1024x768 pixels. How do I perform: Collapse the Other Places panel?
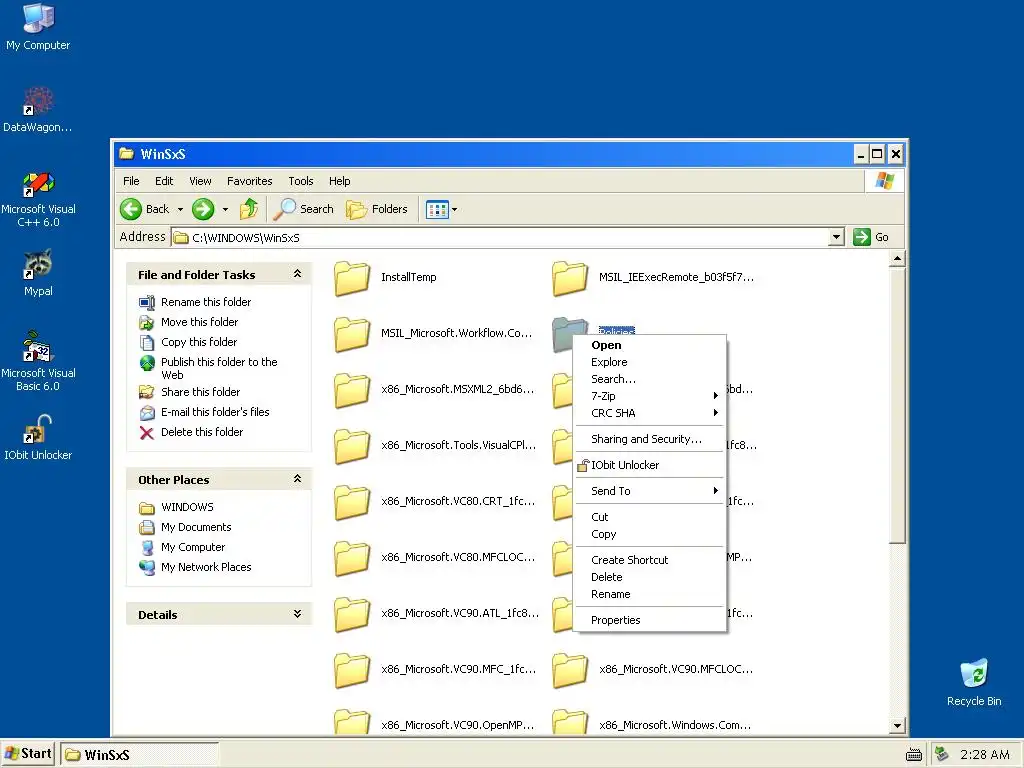(297, 479)
